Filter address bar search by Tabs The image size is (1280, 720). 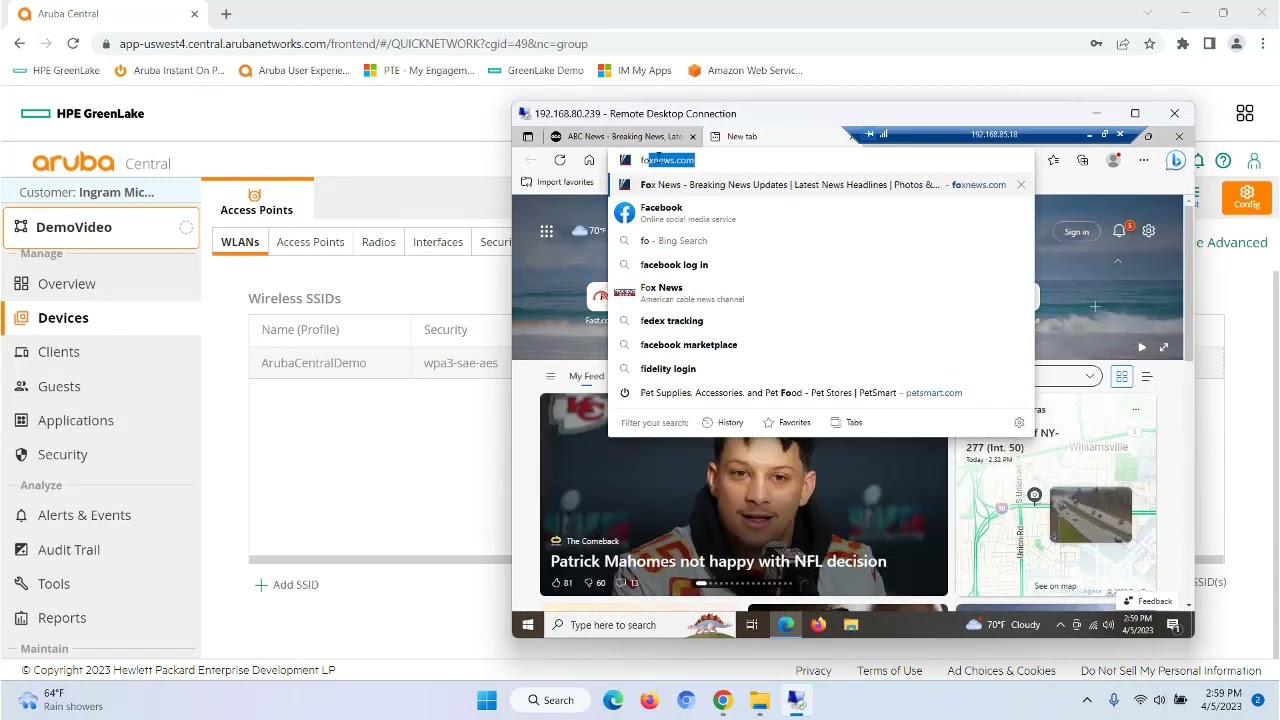pyautogui.click(x=846, y=423)
